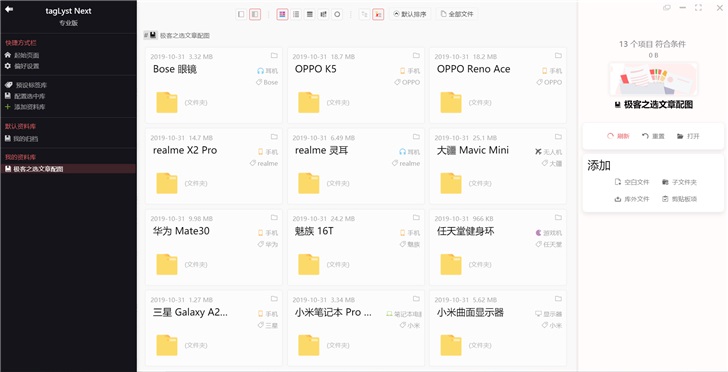728x372 pixels.
Task: Click the back arrow beside tagLyst Next
Action: (9, 9)
